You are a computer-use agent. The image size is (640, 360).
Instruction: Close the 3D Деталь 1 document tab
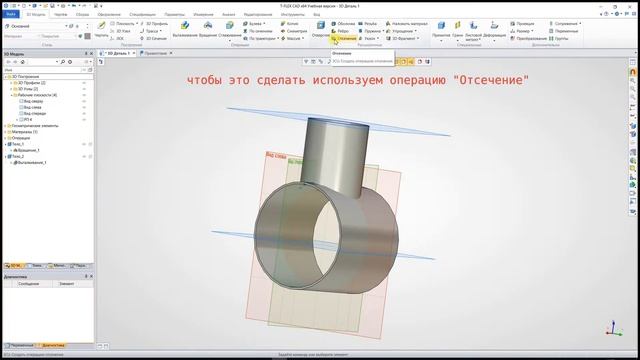pyautogui.click(x=133, y=53)
